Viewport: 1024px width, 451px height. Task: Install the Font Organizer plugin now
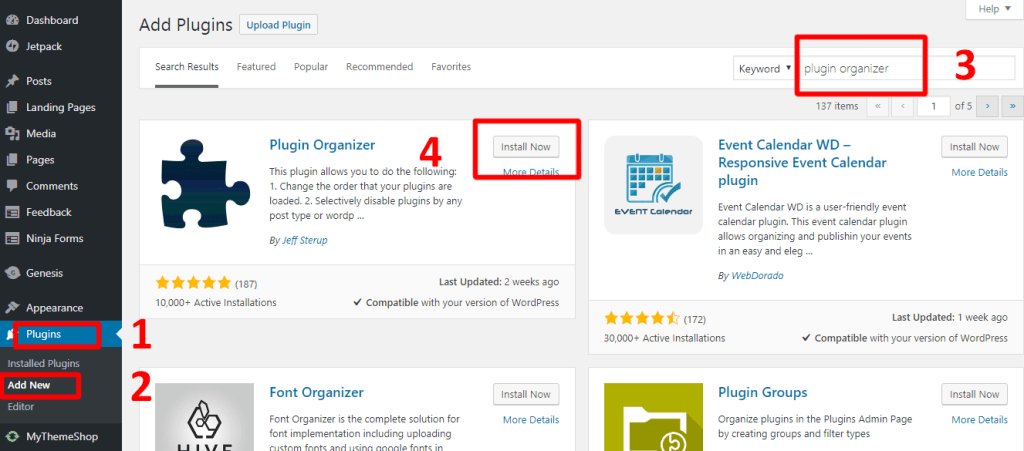tap(526, 394)
